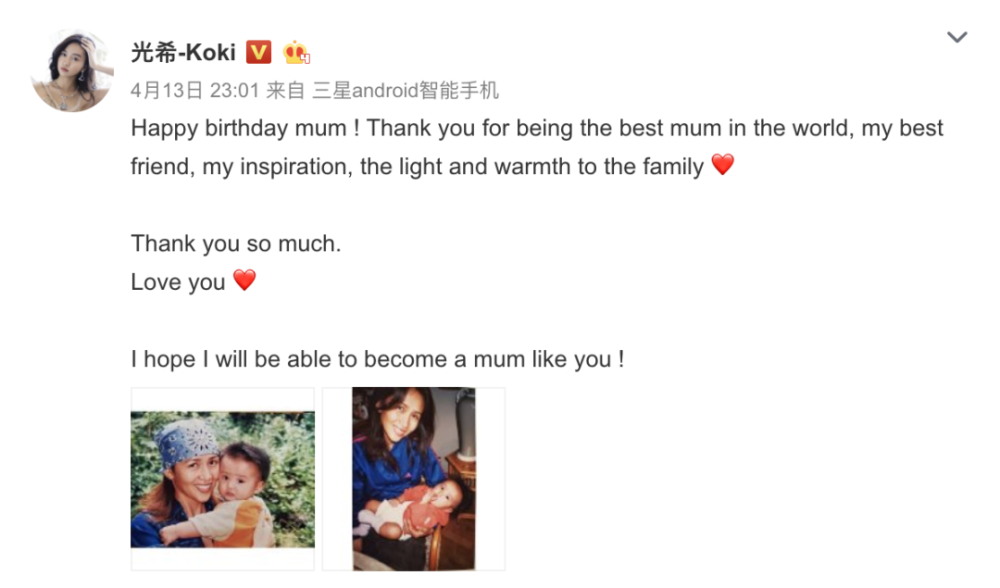The width and height of the screenshot is (1000, 588).
Task: Open the 4月13日 23:01 timestamp link
Action: (195, 91)
